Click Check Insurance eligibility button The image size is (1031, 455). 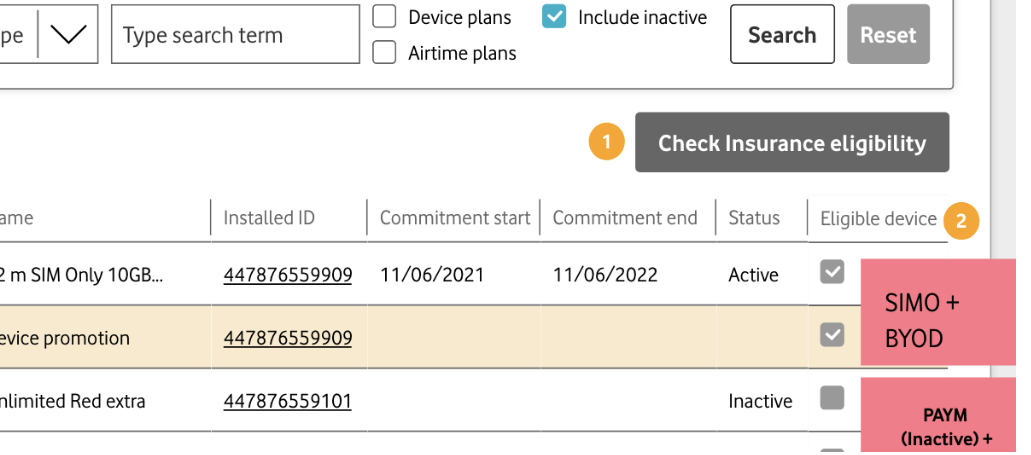point(791,143)
